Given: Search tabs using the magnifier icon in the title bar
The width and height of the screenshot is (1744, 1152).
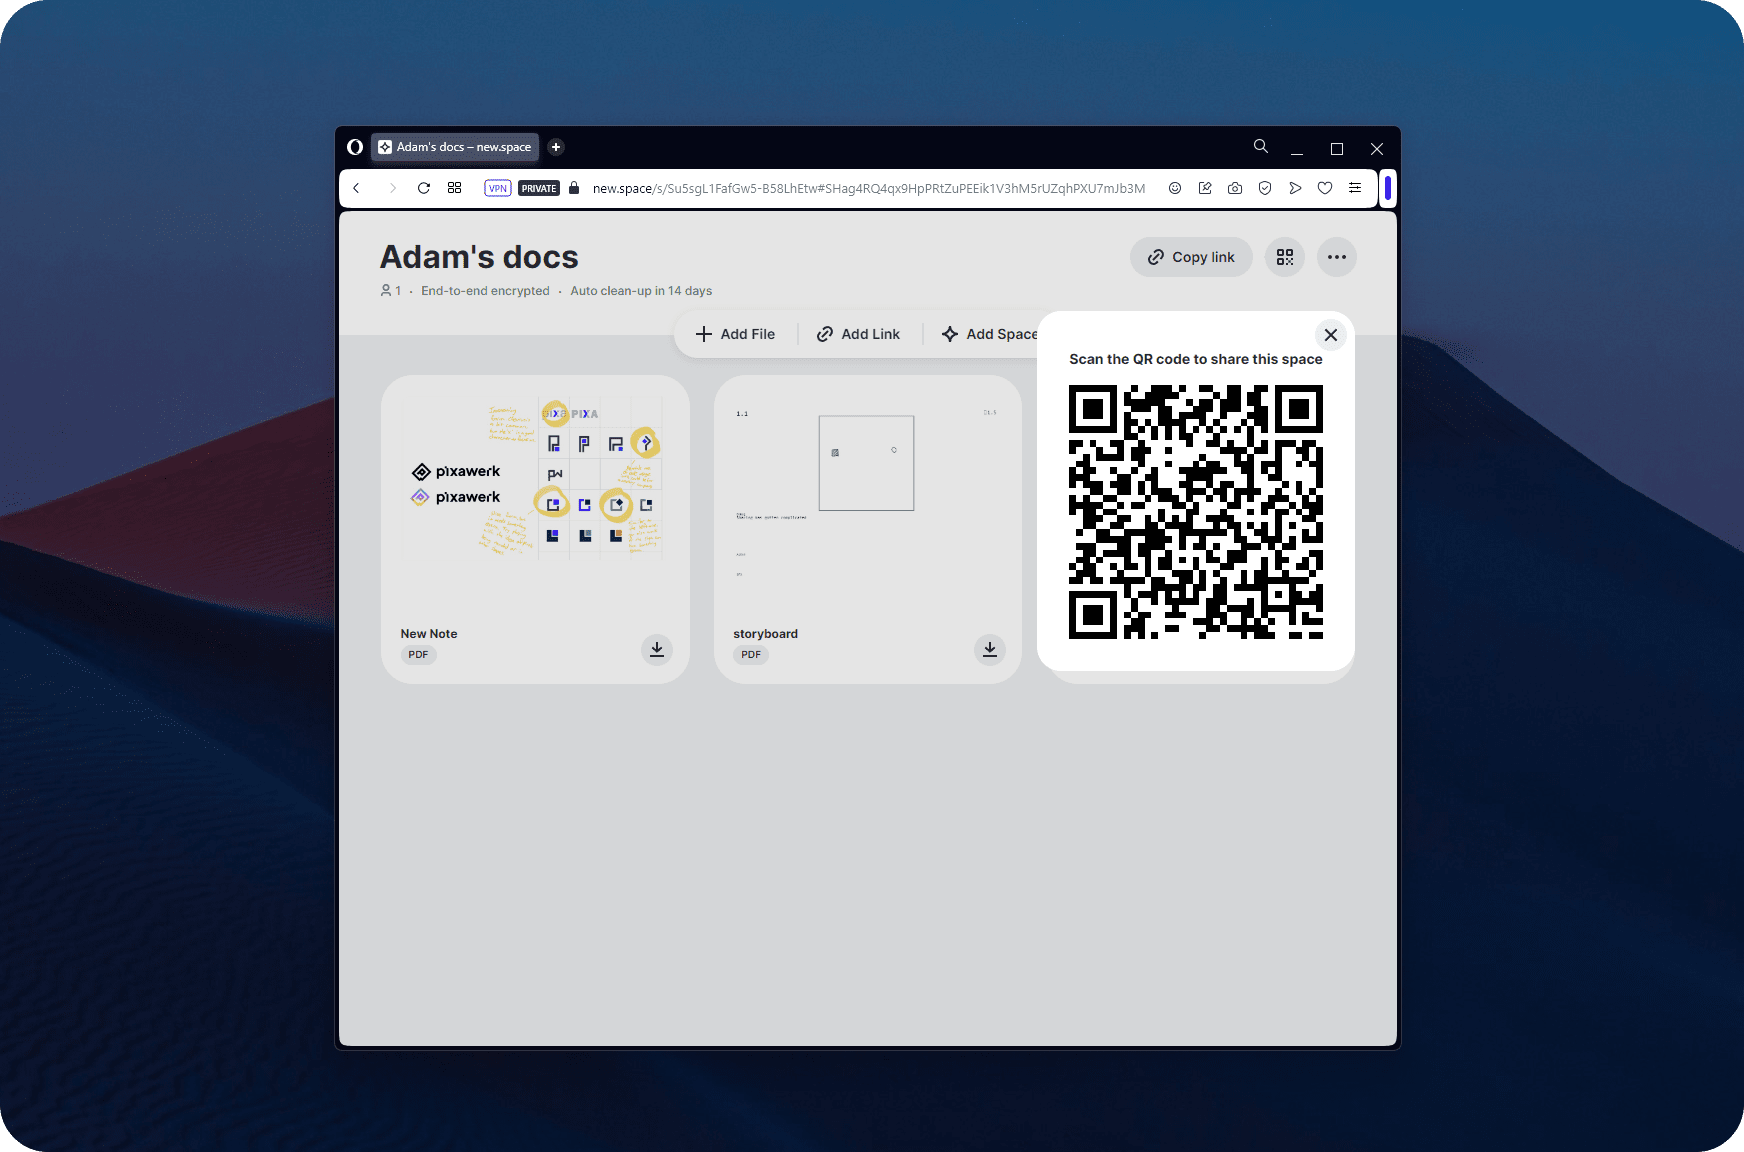Looking at the screenshot, I should click(1261, 146).
